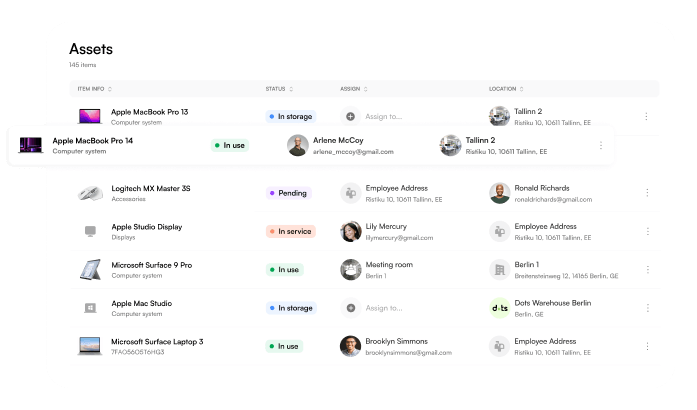The height and width of the screenshot is (410, 697).
Task: Click the Microsoft Surface 9 Pro image
Action: click(90, 269)
